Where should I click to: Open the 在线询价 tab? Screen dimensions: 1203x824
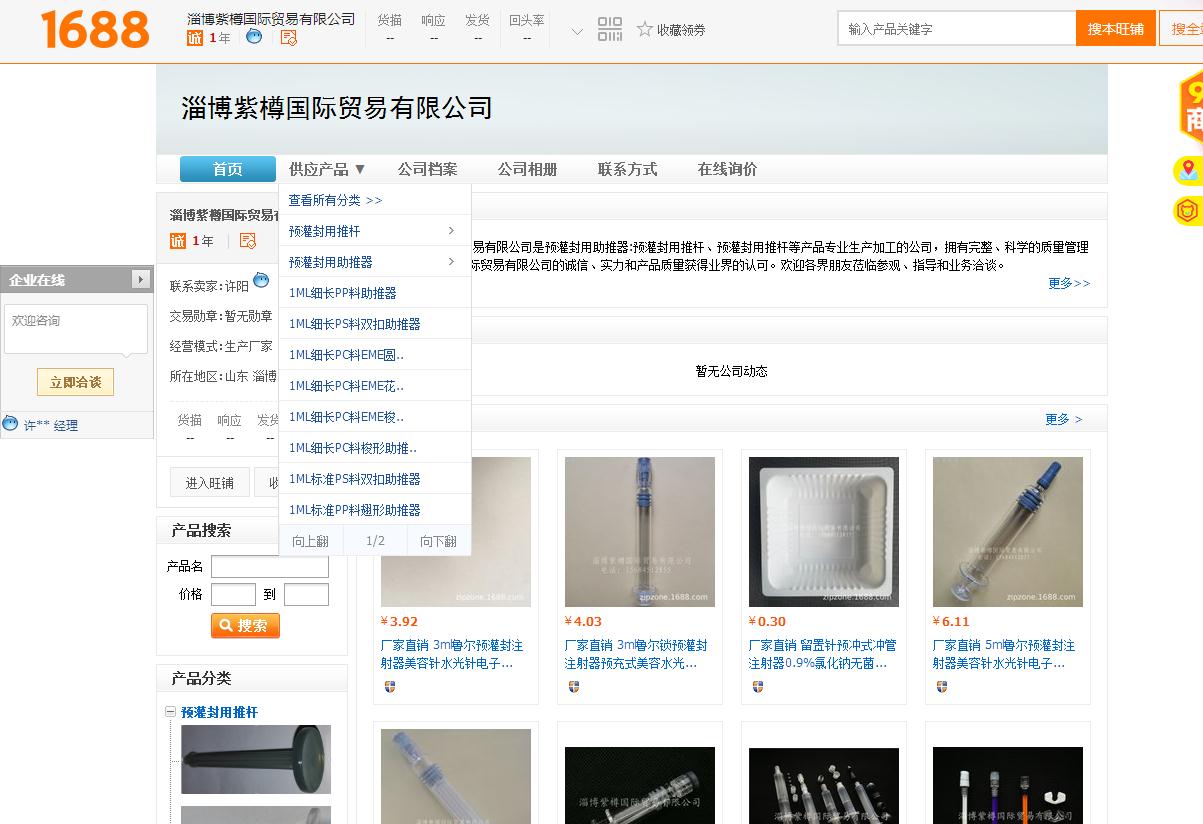point(728,169)
